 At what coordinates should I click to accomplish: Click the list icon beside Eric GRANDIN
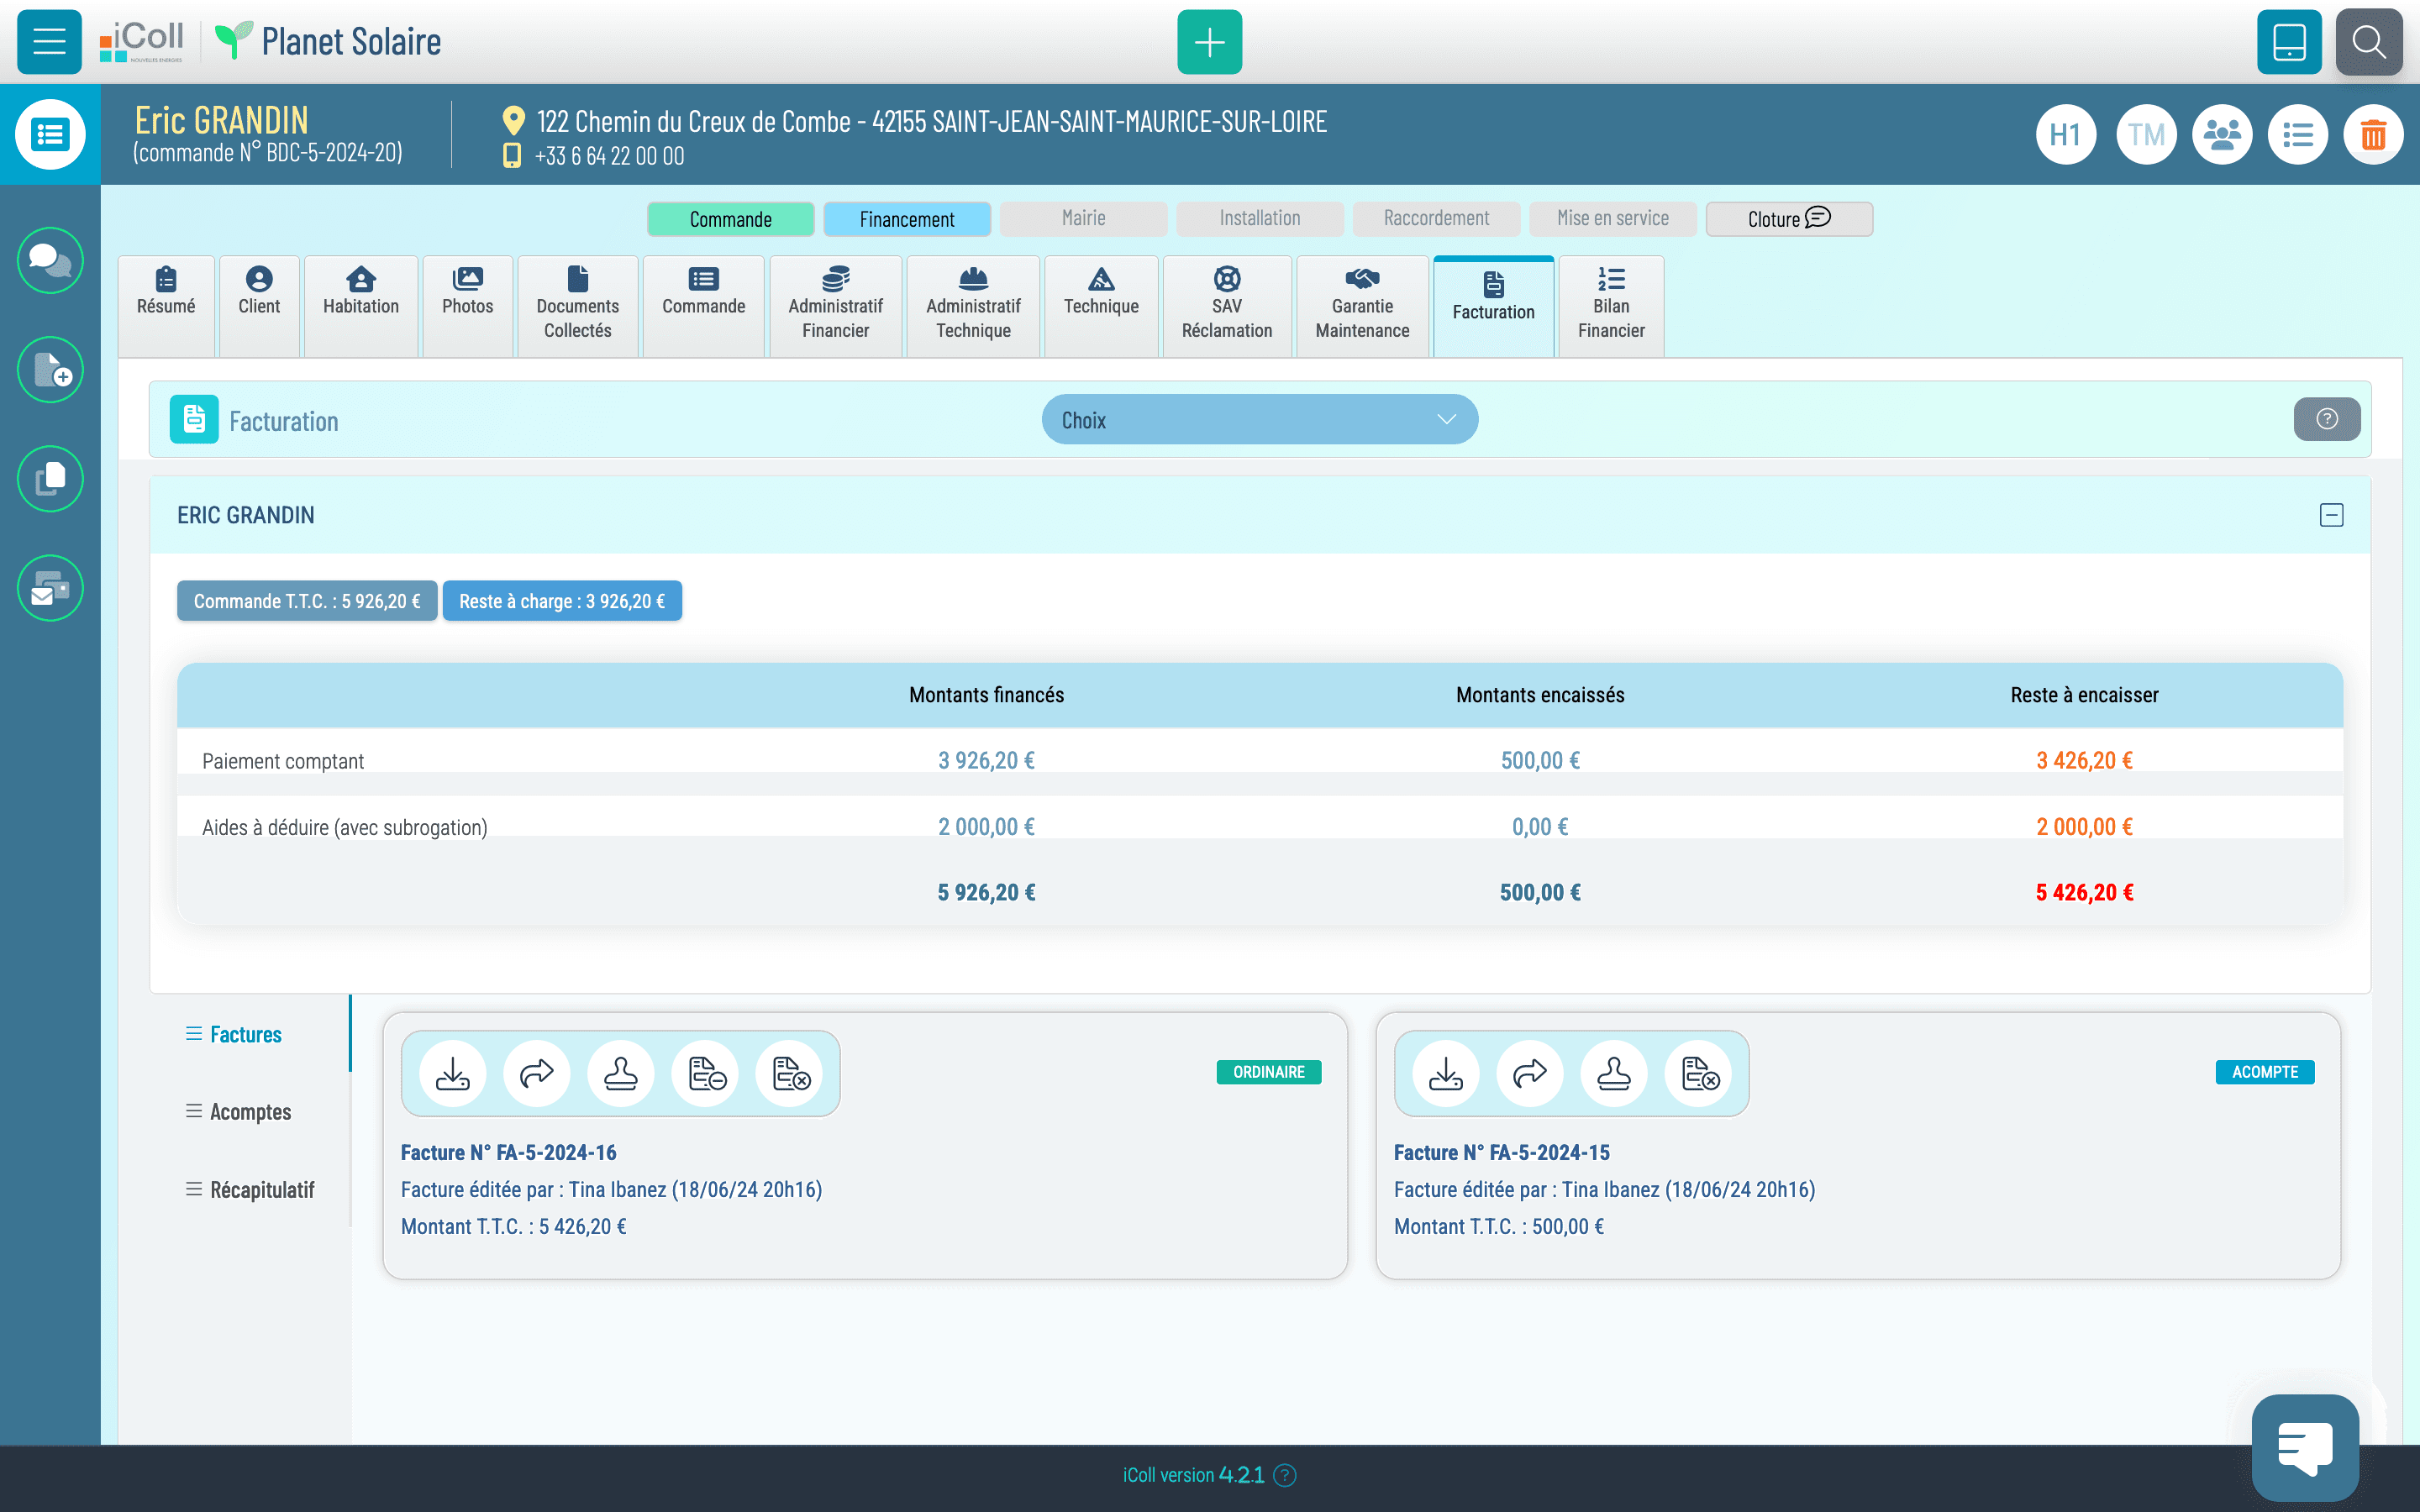click(x=50, y=134)
